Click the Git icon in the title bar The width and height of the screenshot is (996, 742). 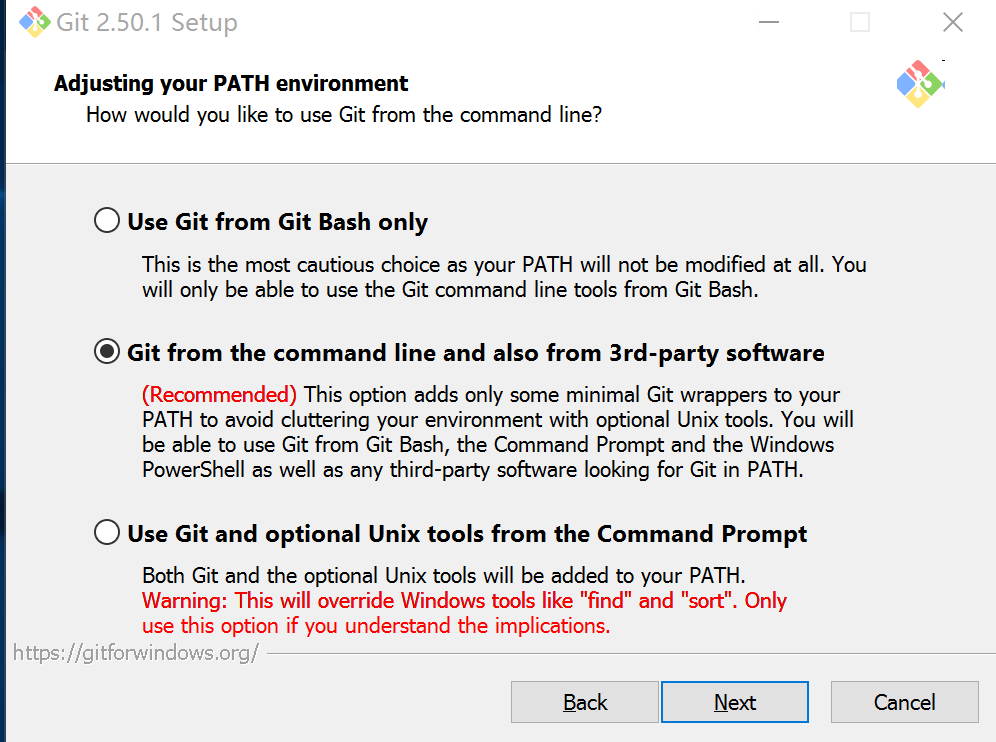(34, 22)
